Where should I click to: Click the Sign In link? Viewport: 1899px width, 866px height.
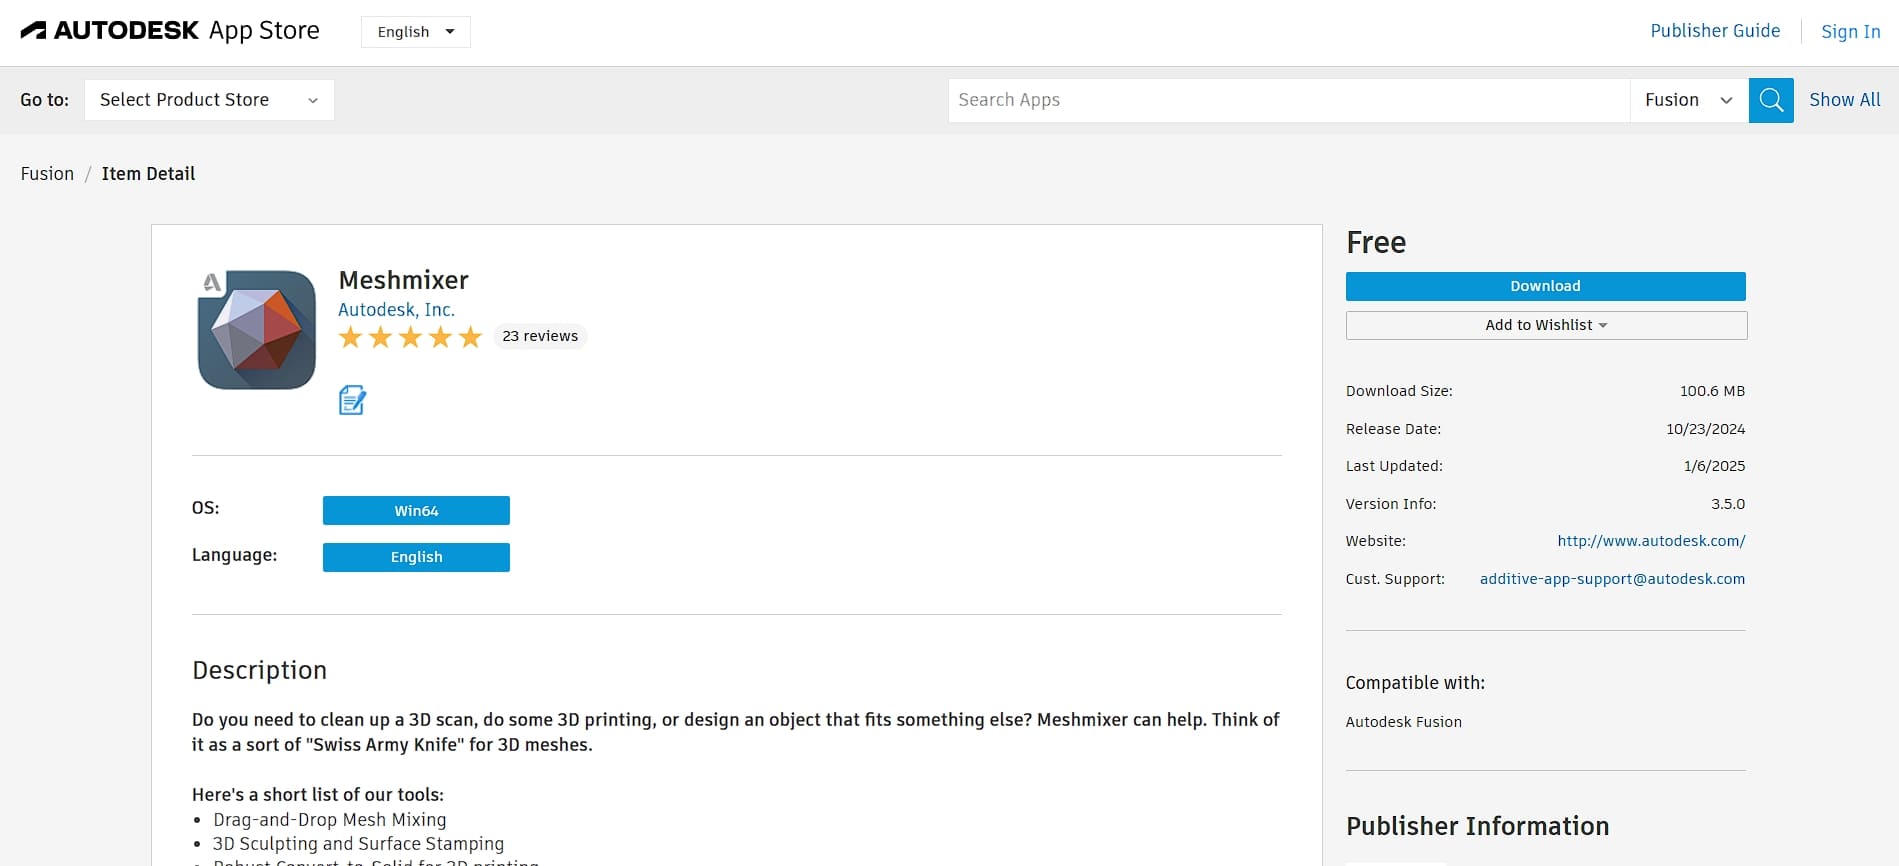(x=1850, y=32)
